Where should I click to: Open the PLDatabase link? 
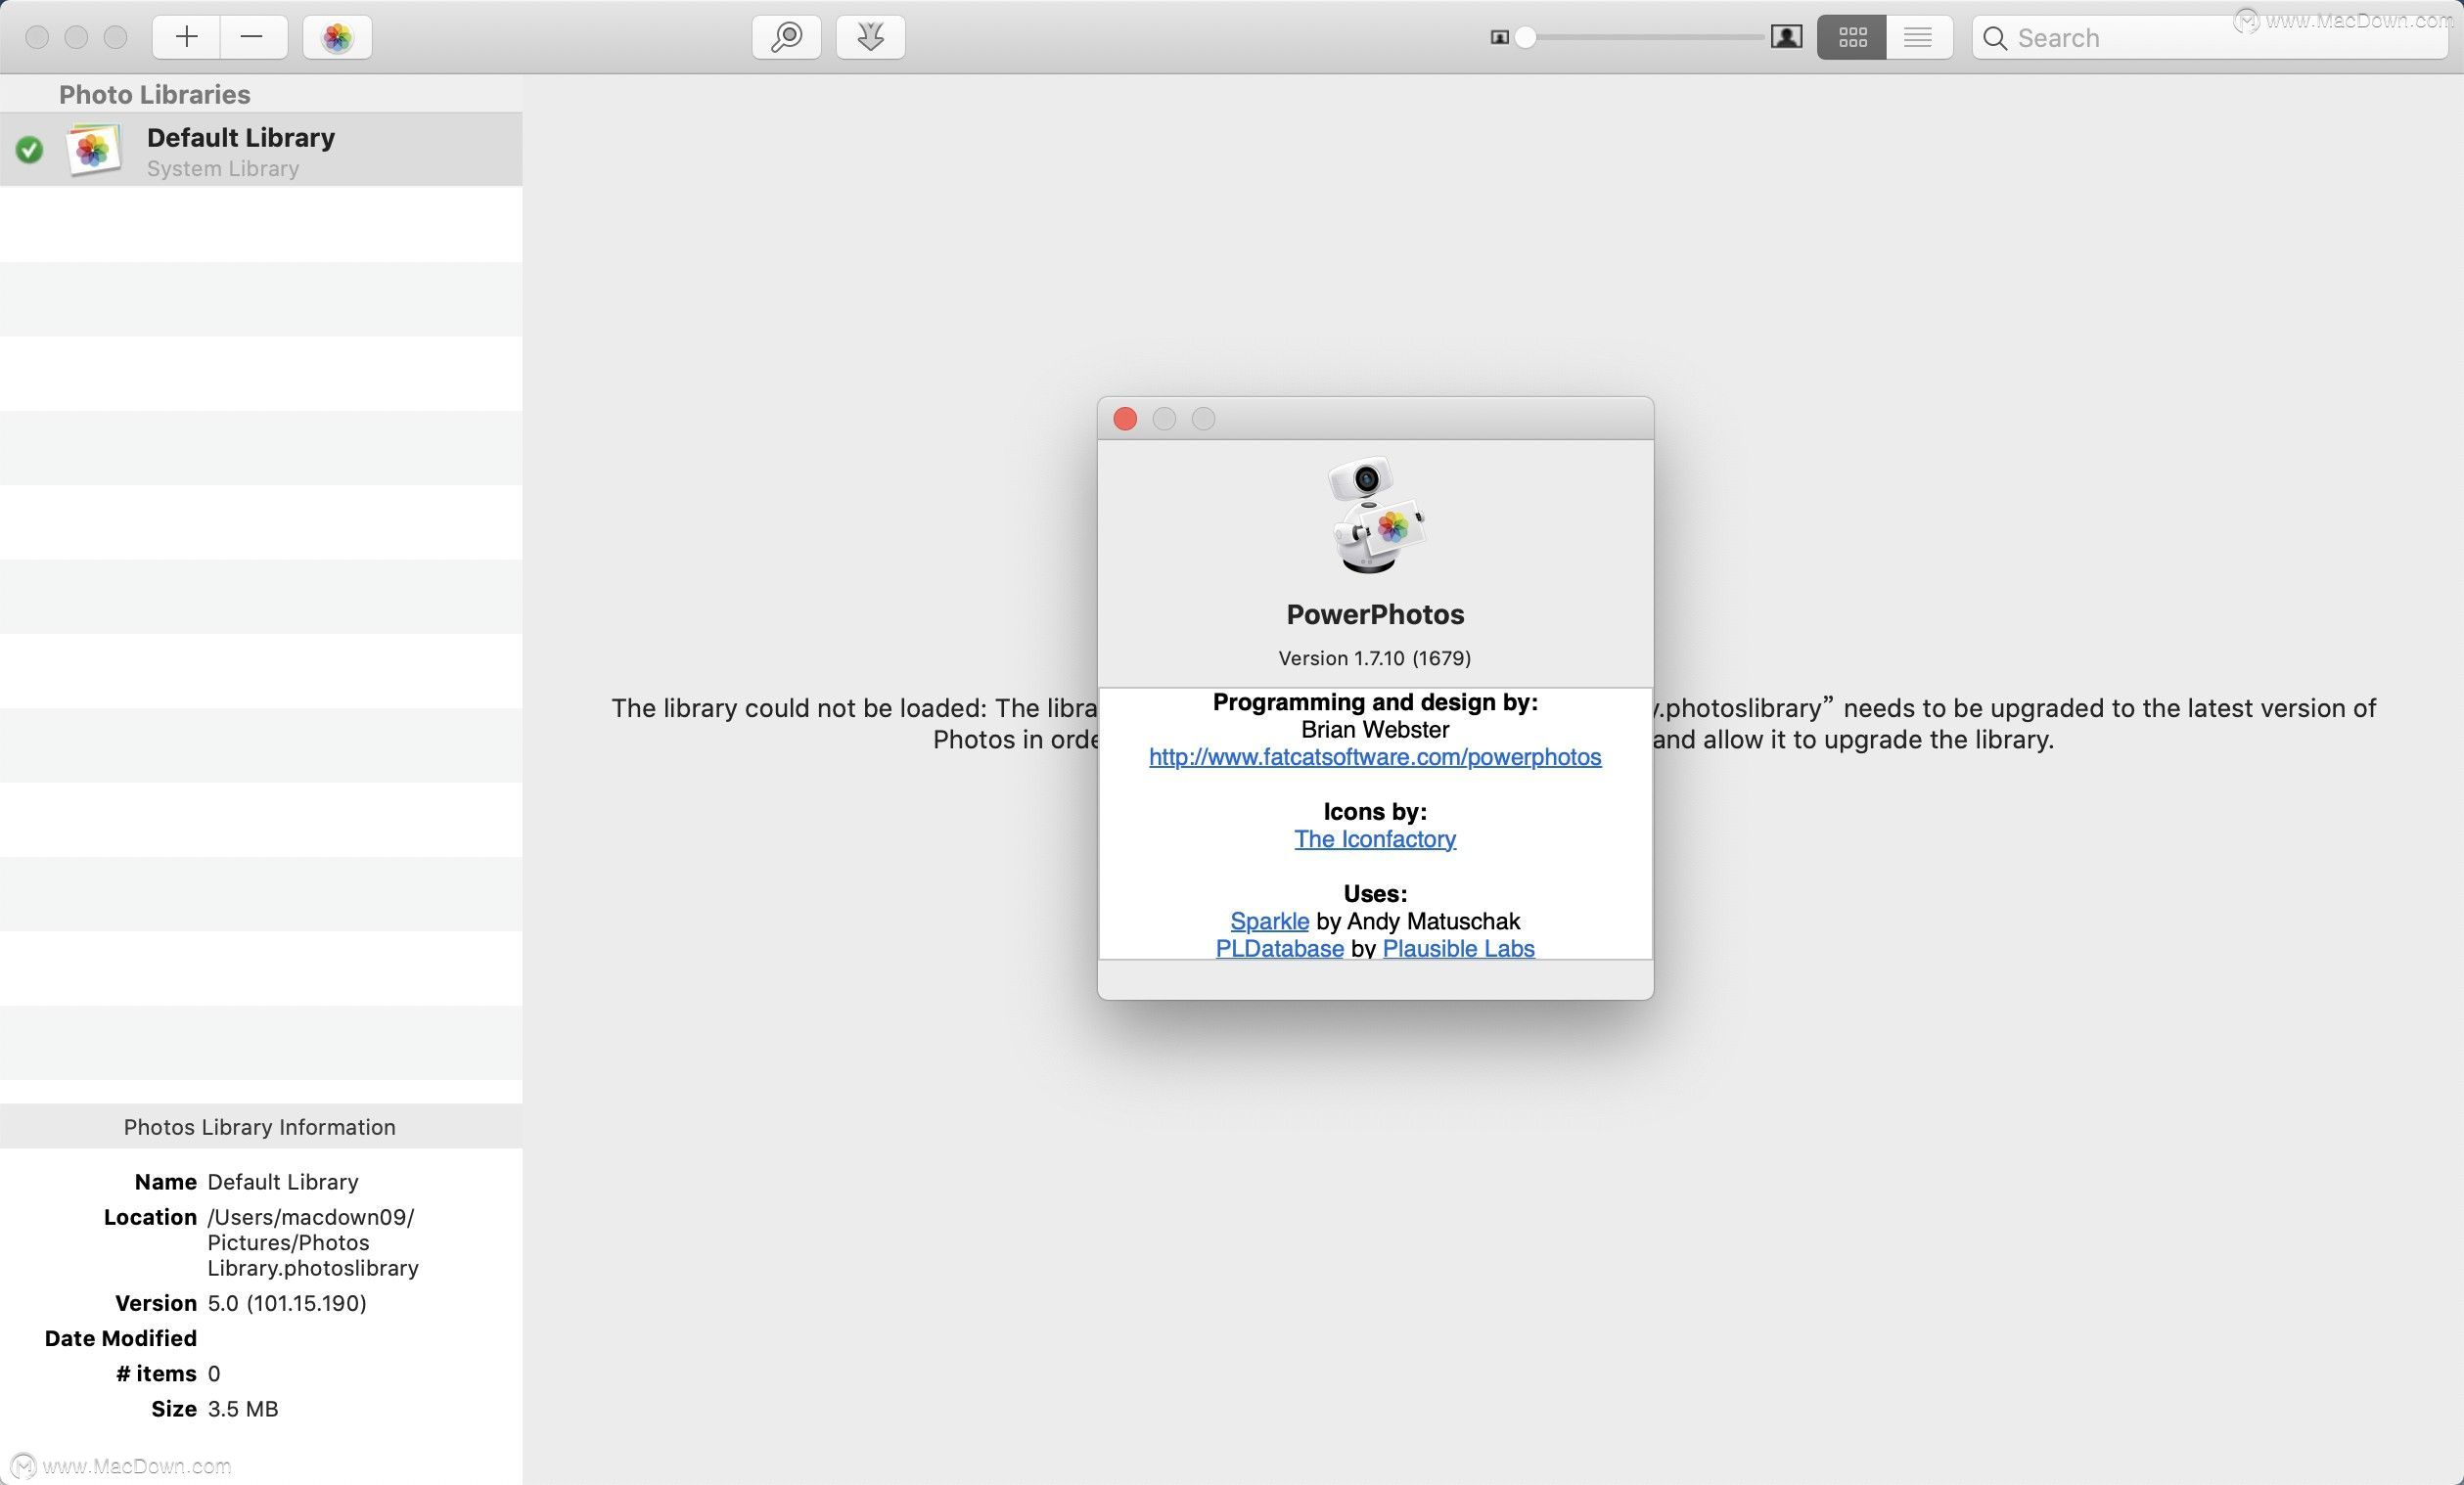pyautogui.click(x=1279, y=948)
